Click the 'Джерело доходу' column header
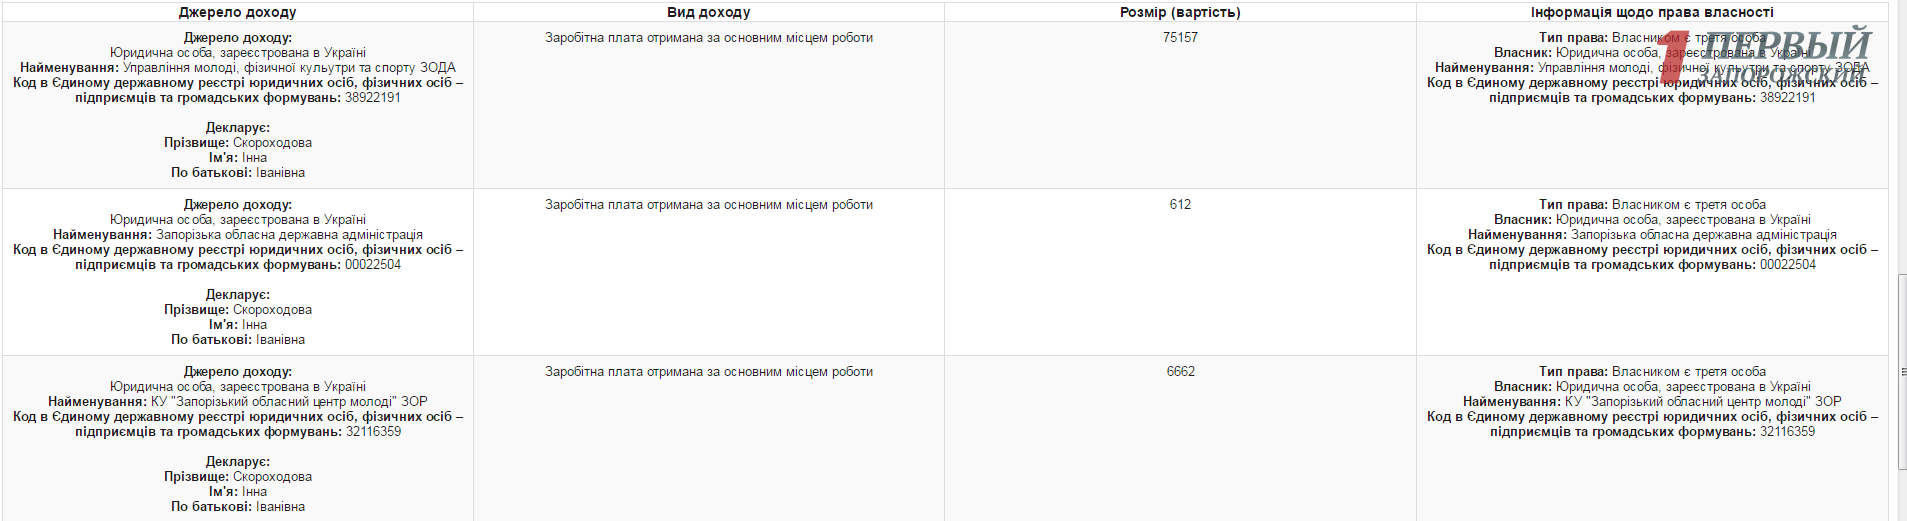Screen dimensions: 1907x521 (237, 12)
